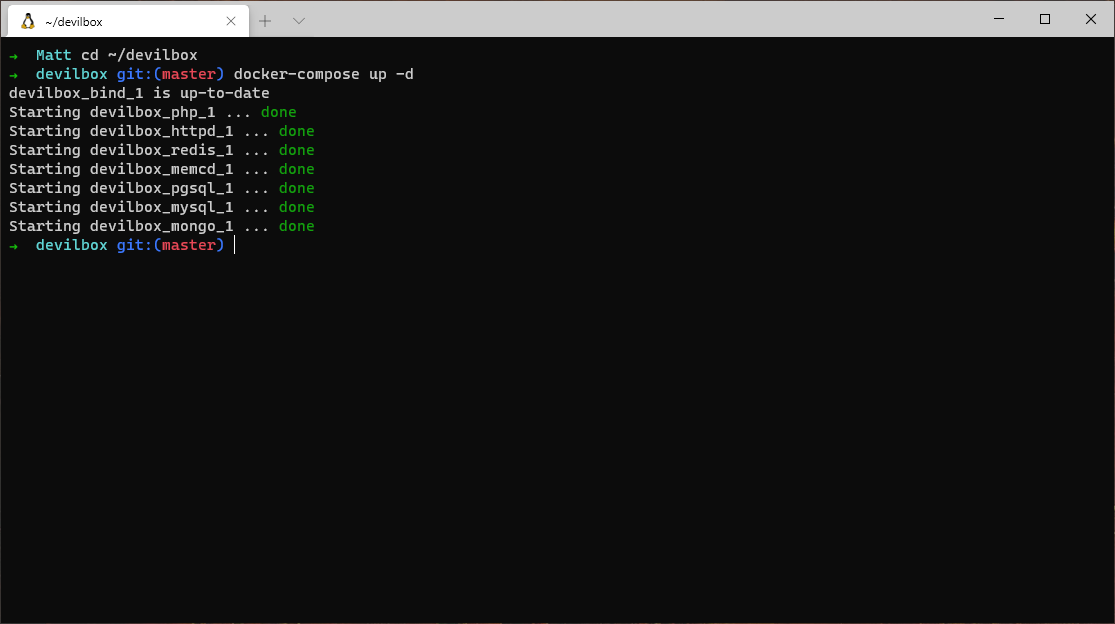
Task: Click 'Starting devilbox_redis_1' text
Action: (121, 151)
